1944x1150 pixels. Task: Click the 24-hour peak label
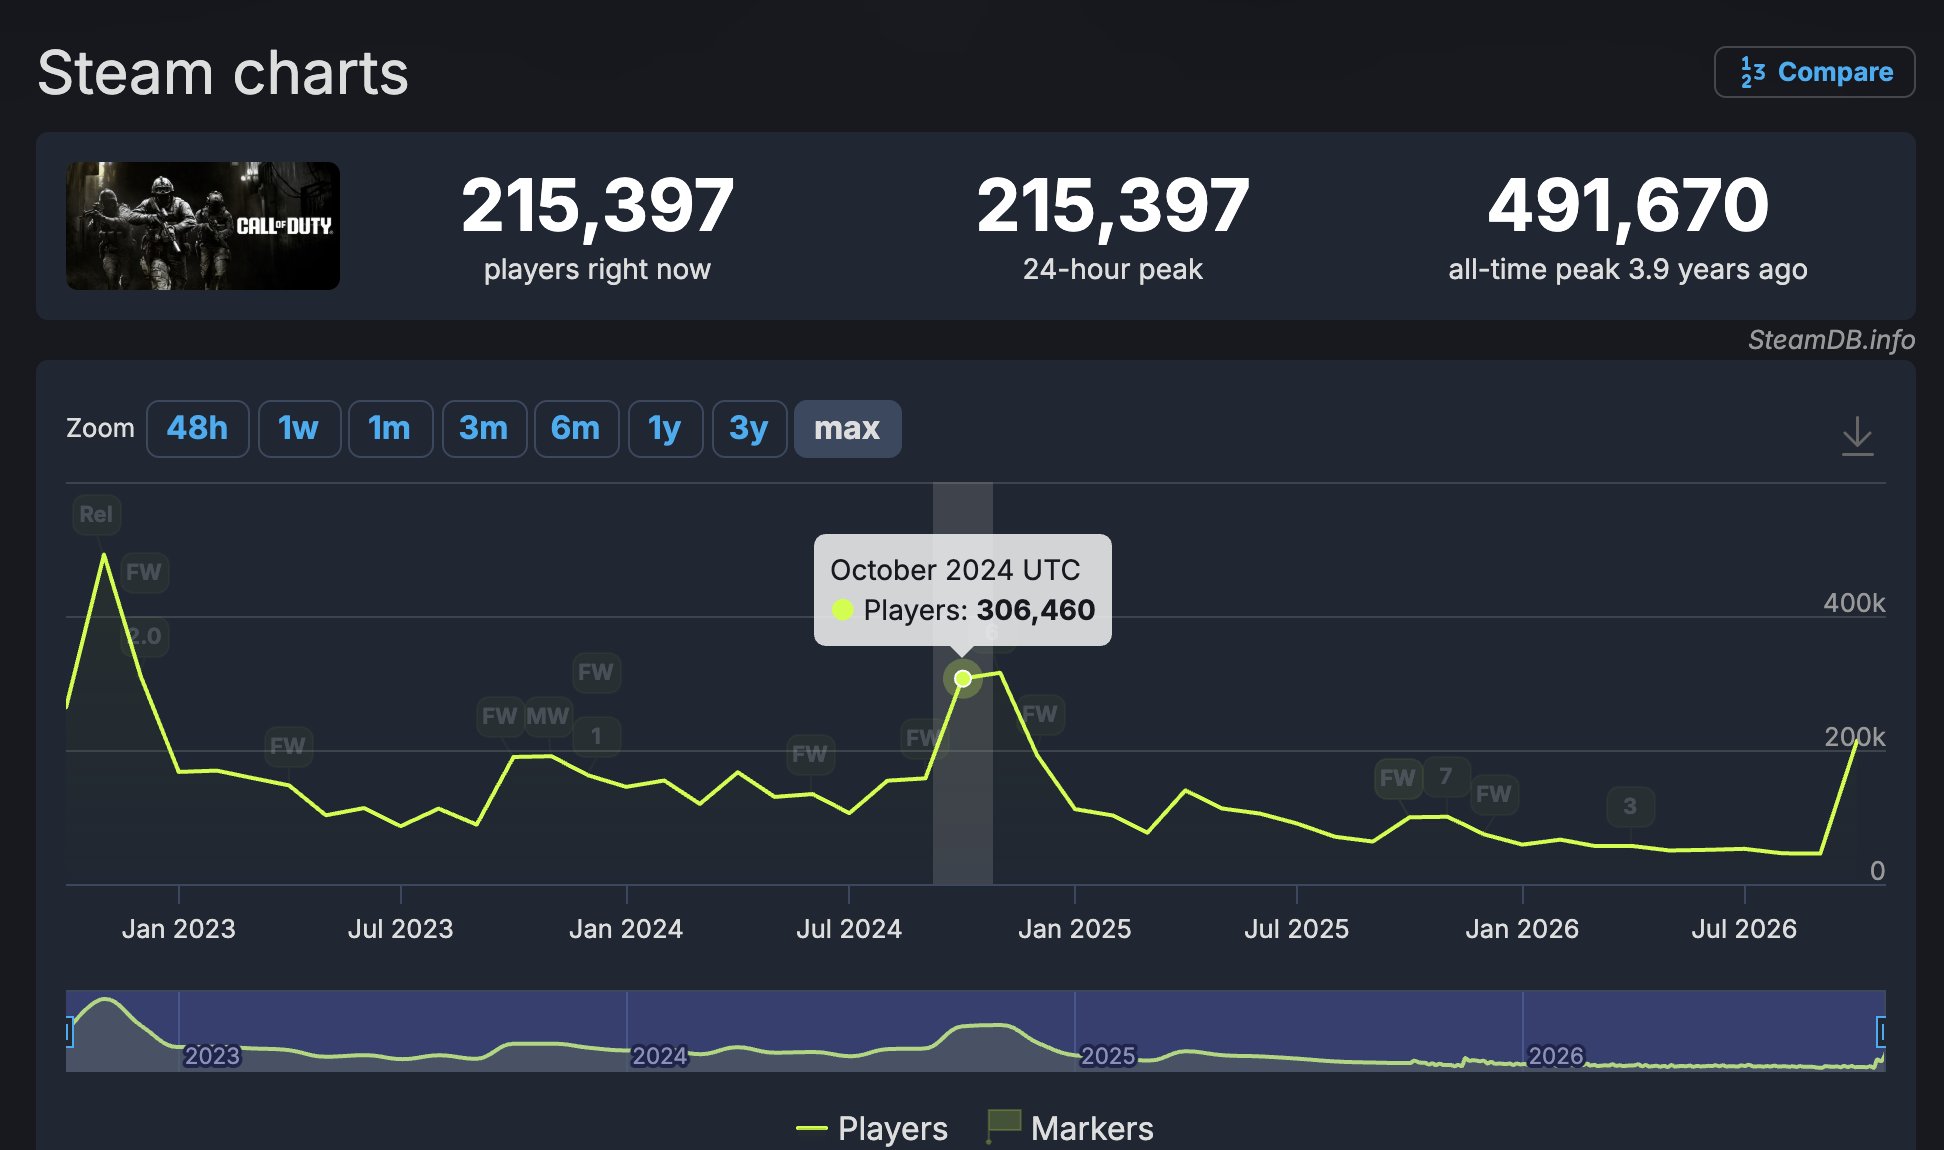click(1113, 269)
